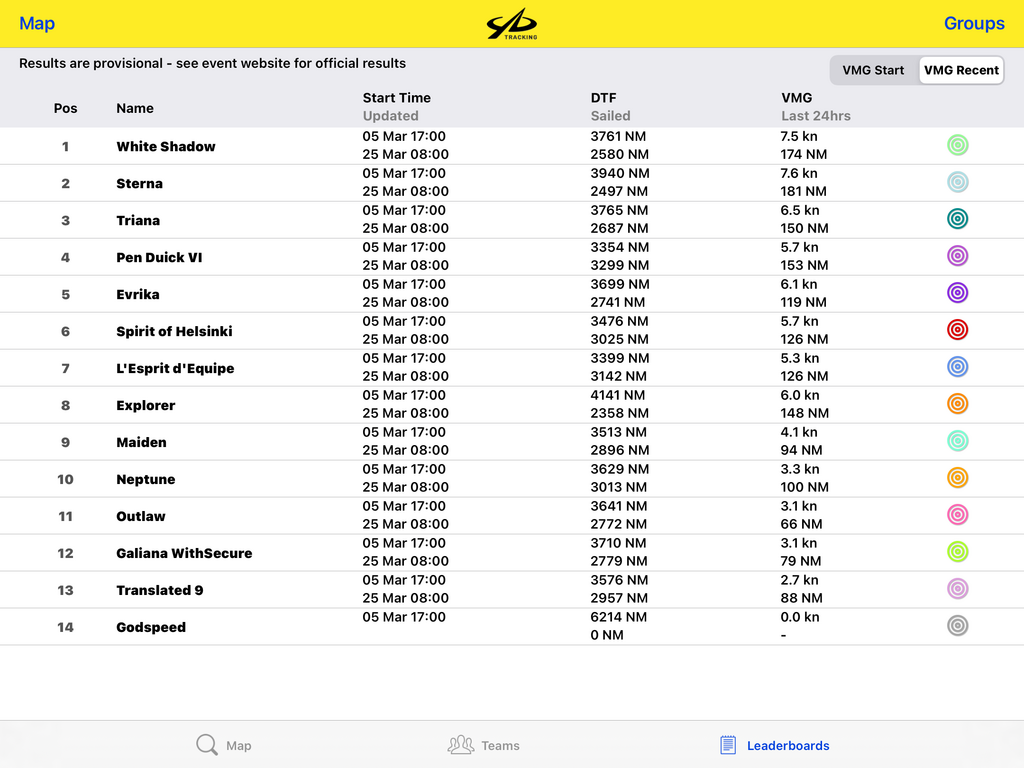Click the Updated sub-header
Viewport: 1024px width, 768px height.
point(391,116)
